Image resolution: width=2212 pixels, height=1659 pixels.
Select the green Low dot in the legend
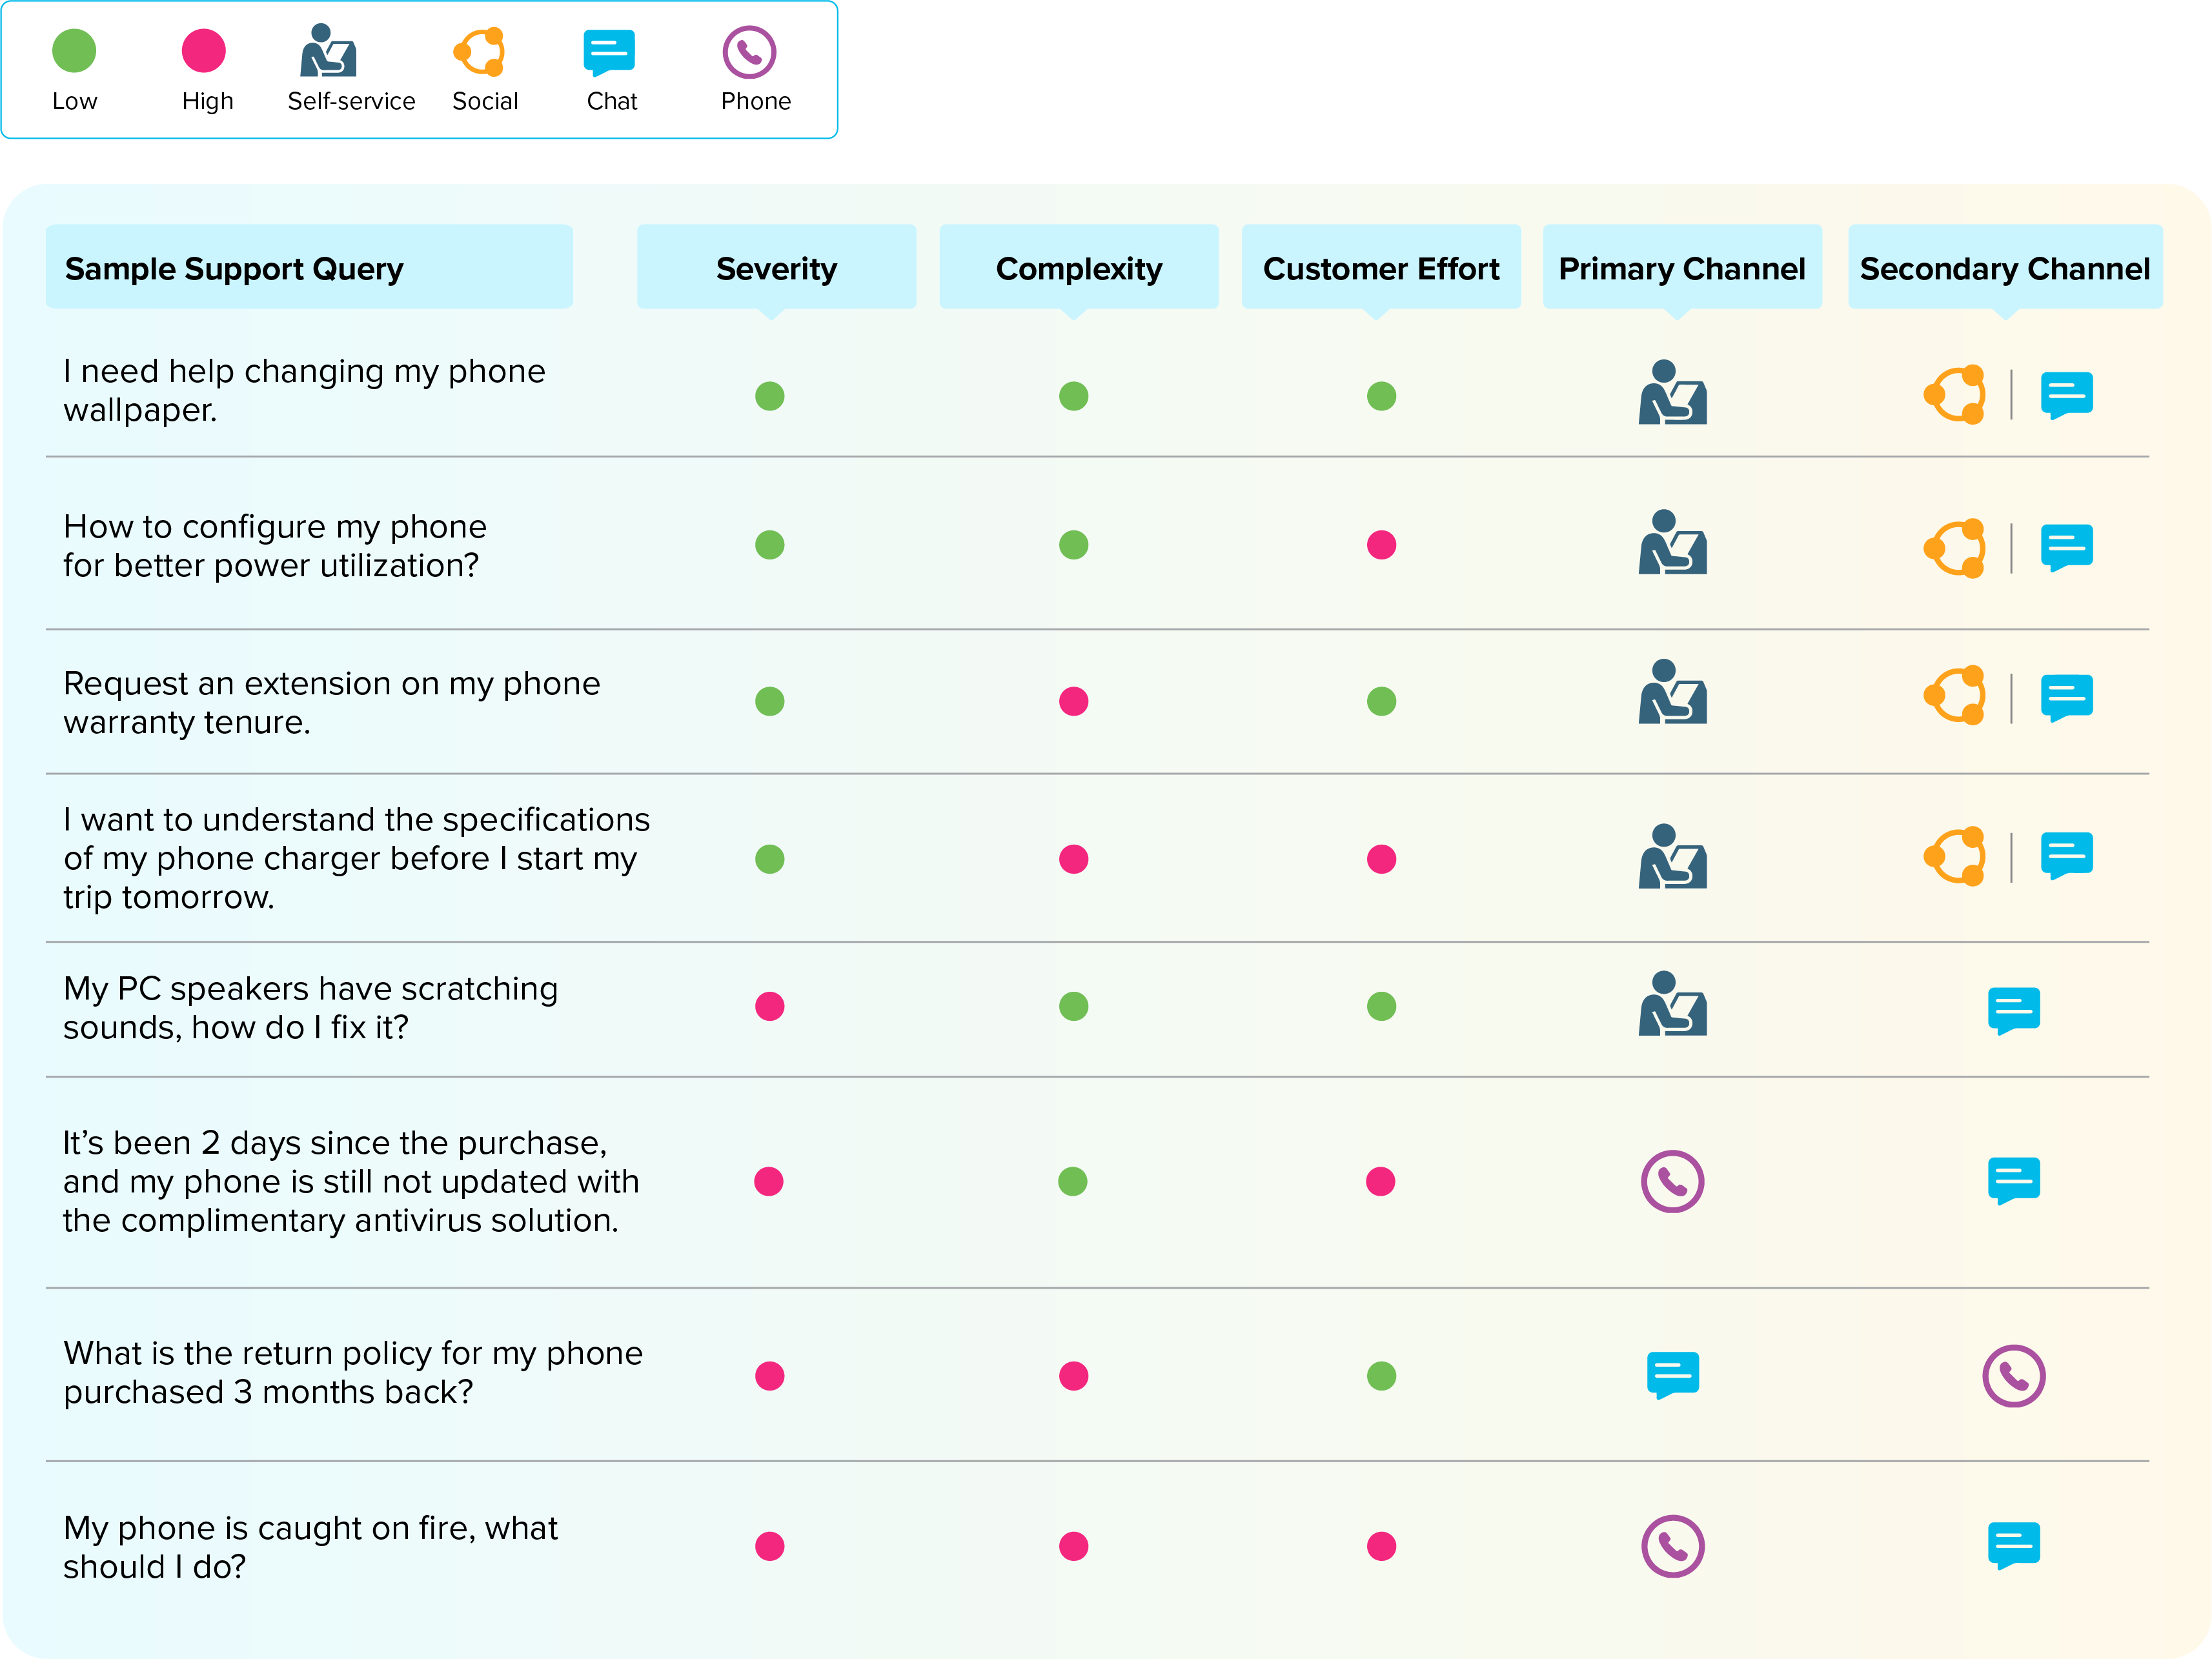point(74,50)
